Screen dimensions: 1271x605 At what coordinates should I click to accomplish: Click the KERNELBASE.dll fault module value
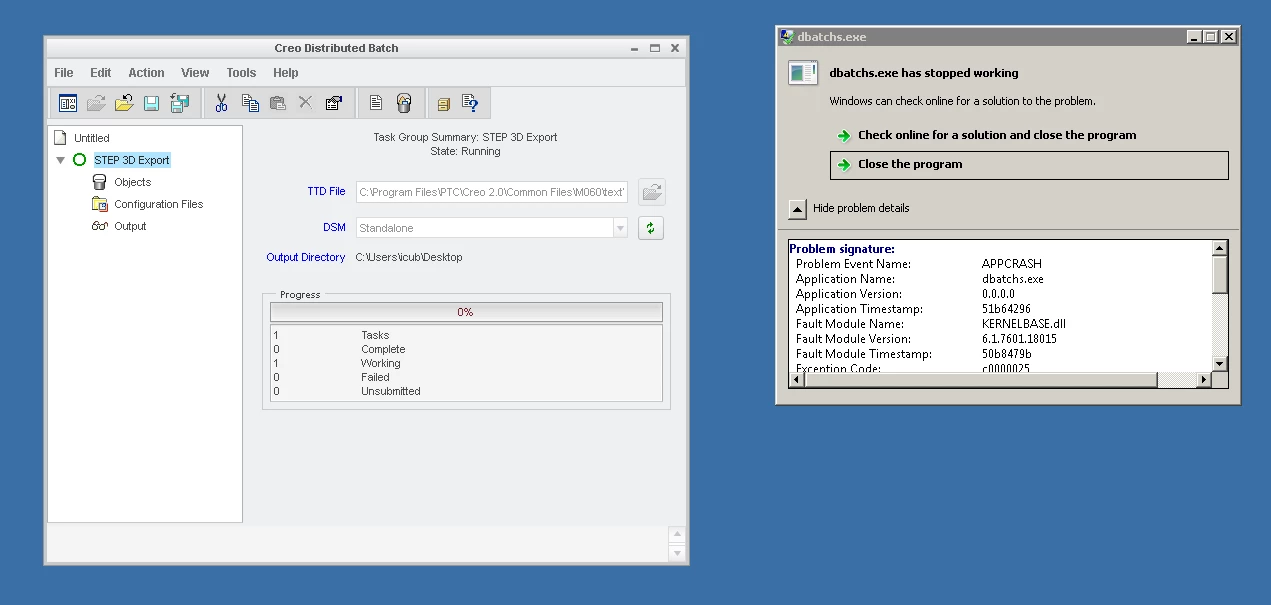pyautogui.click(x=1024, y=324)
